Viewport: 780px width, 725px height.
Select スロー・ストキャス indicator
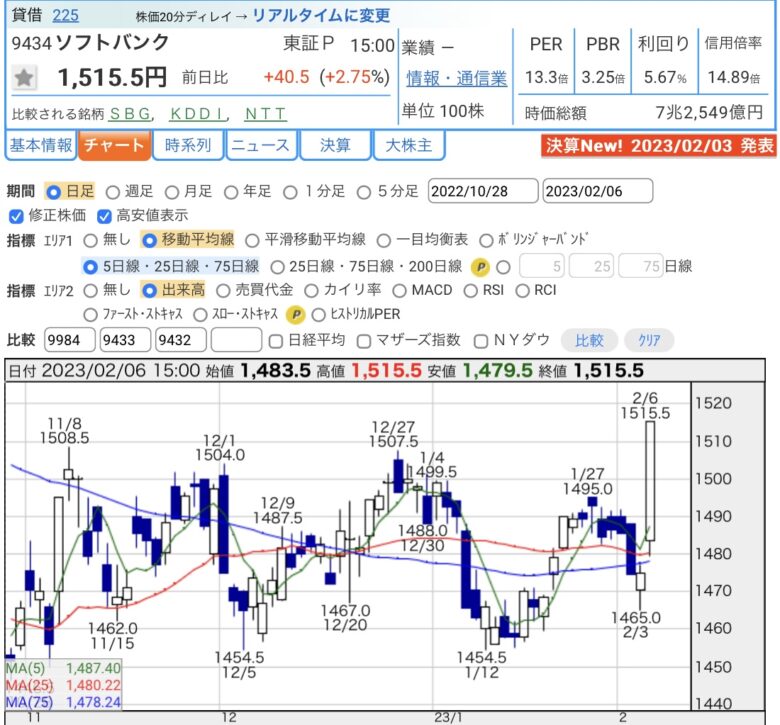coord(200,314)
